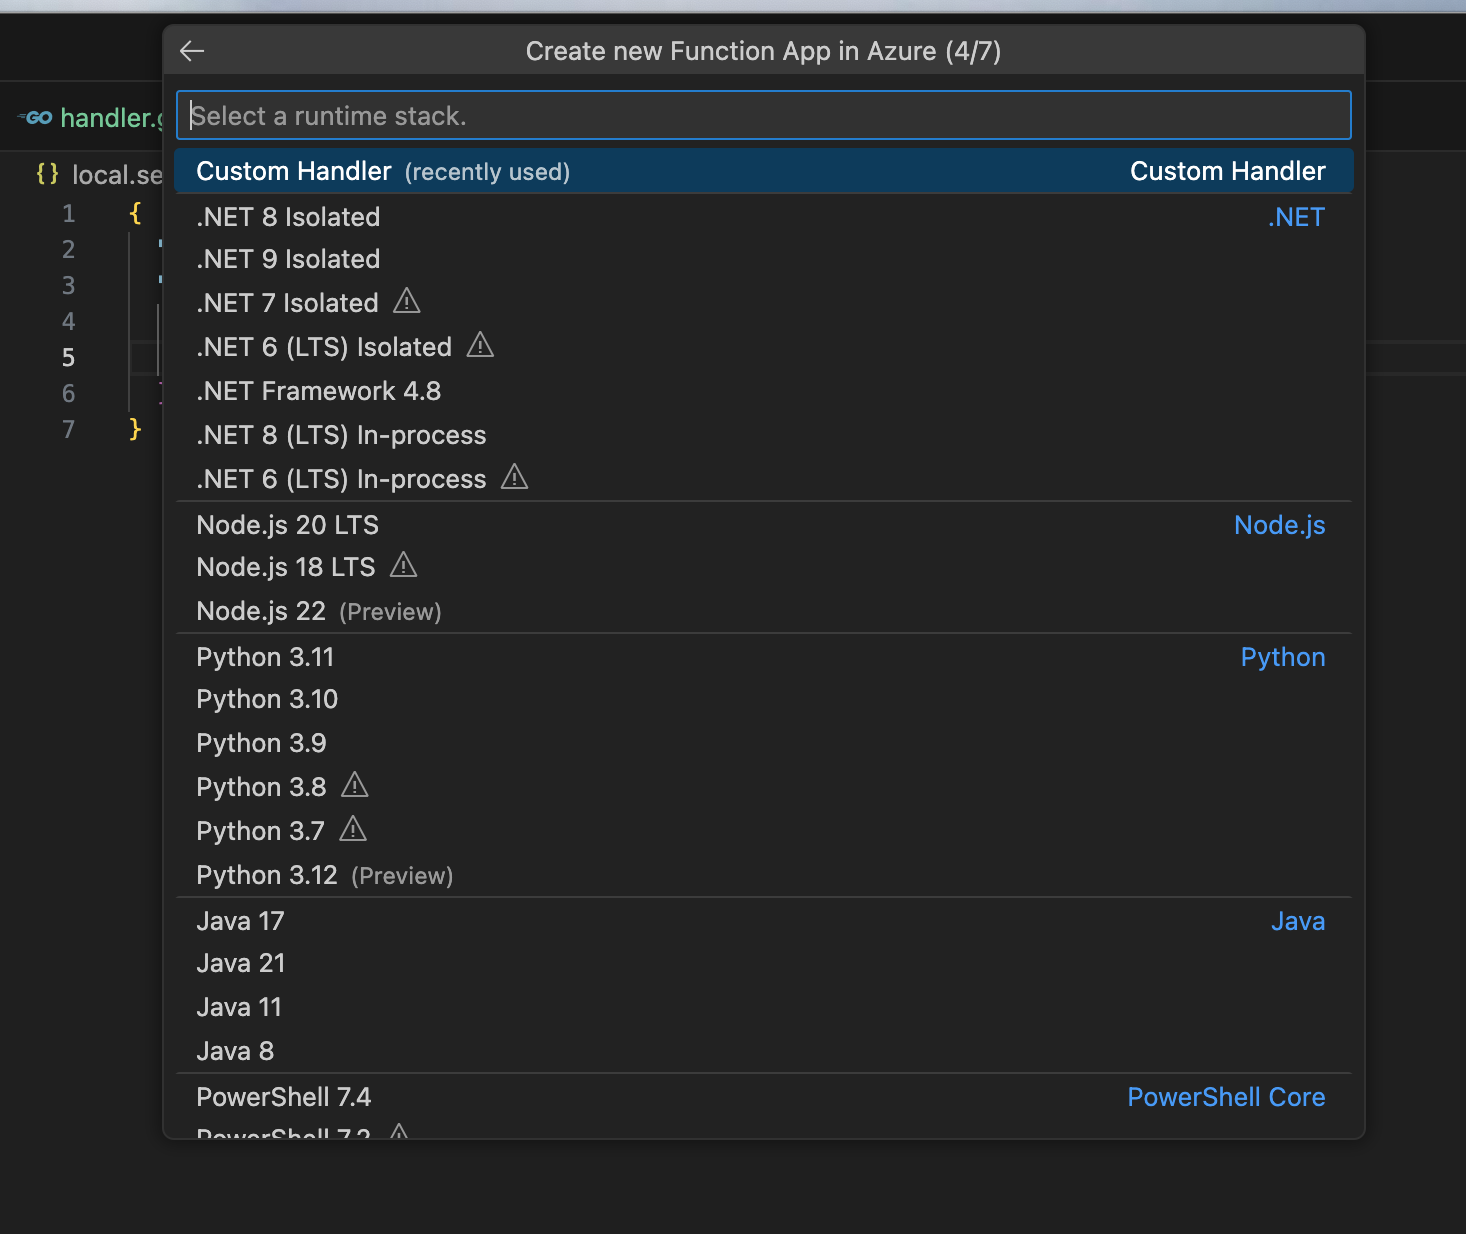The width and height of the screenshot is (1466, 1234).
Task: Click warning icon beside Python 3.8
Action: click(355, 785)
